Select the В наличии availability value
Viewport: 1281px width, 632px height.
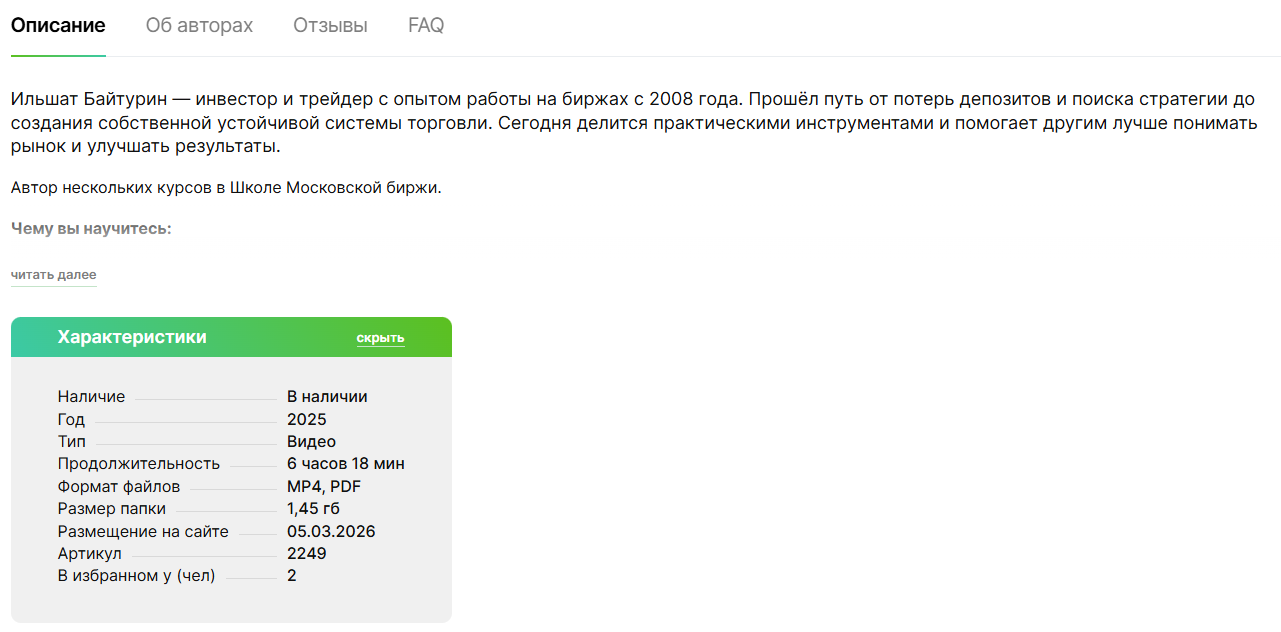pos(327,397)
